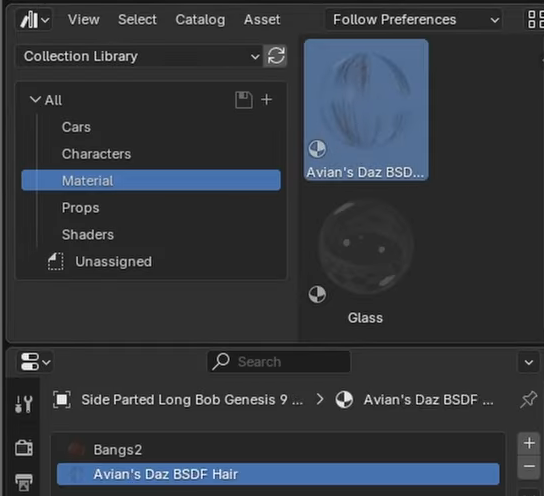Select the Bangs2 material slot
Viewport: 544px width, 496px height.
tap(278, 450)
